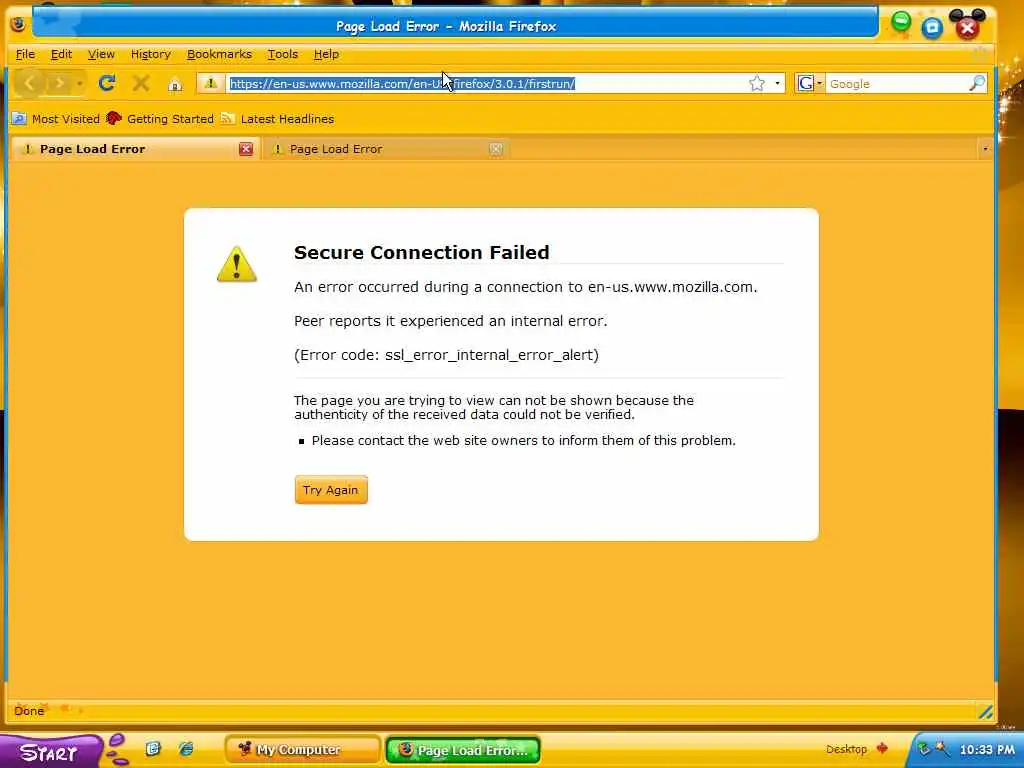
Task: Run search with the magnifier icon
Action: pos(977,83)
